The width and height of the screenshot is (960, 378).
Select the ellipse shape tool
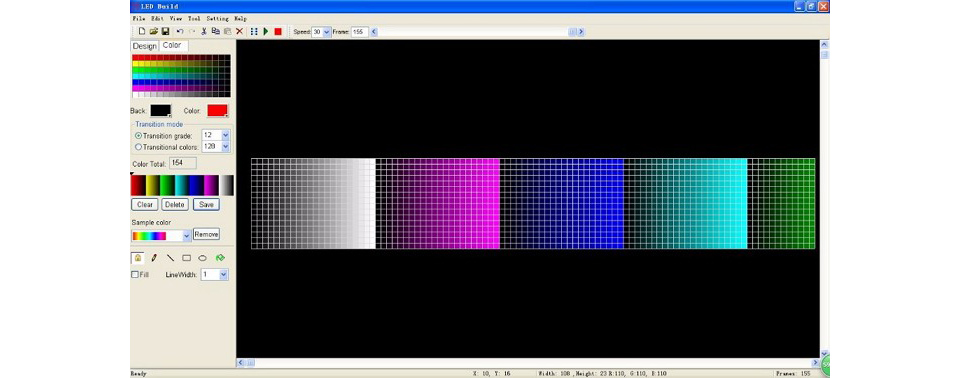pos(203,258)
